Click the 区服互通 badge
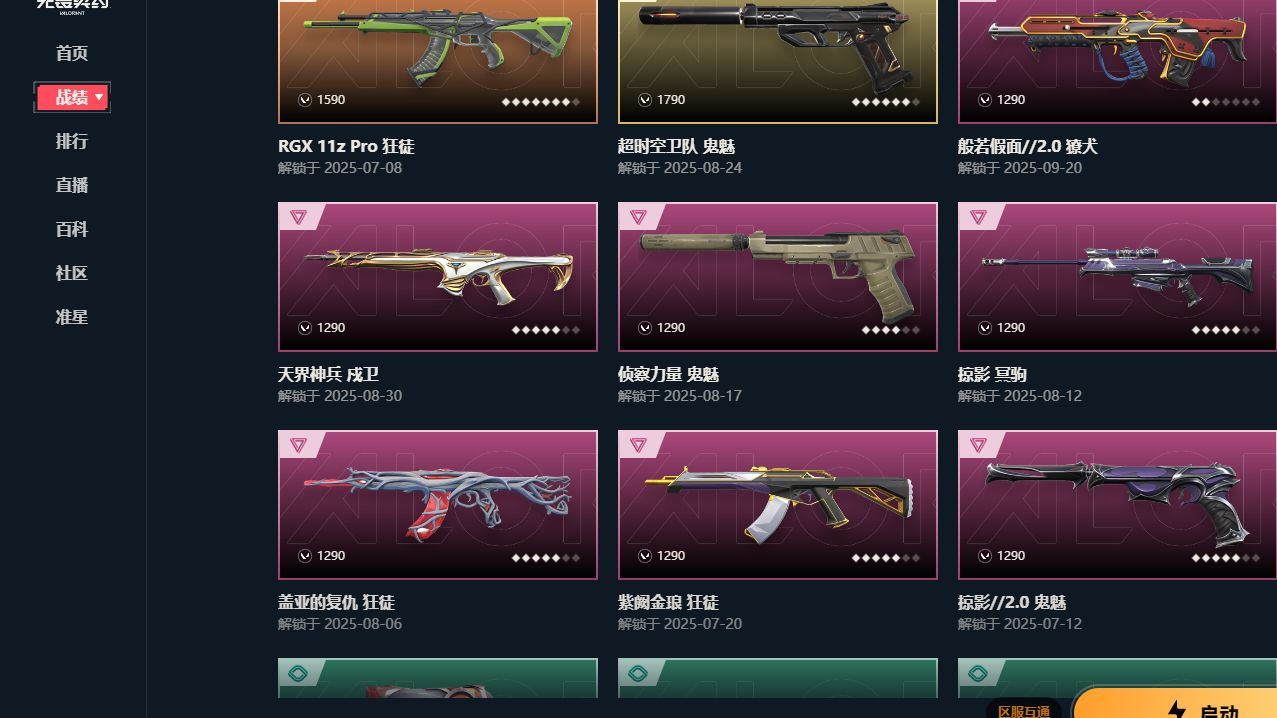This screenshot has height=718, width=1277. pos(1024,709)
